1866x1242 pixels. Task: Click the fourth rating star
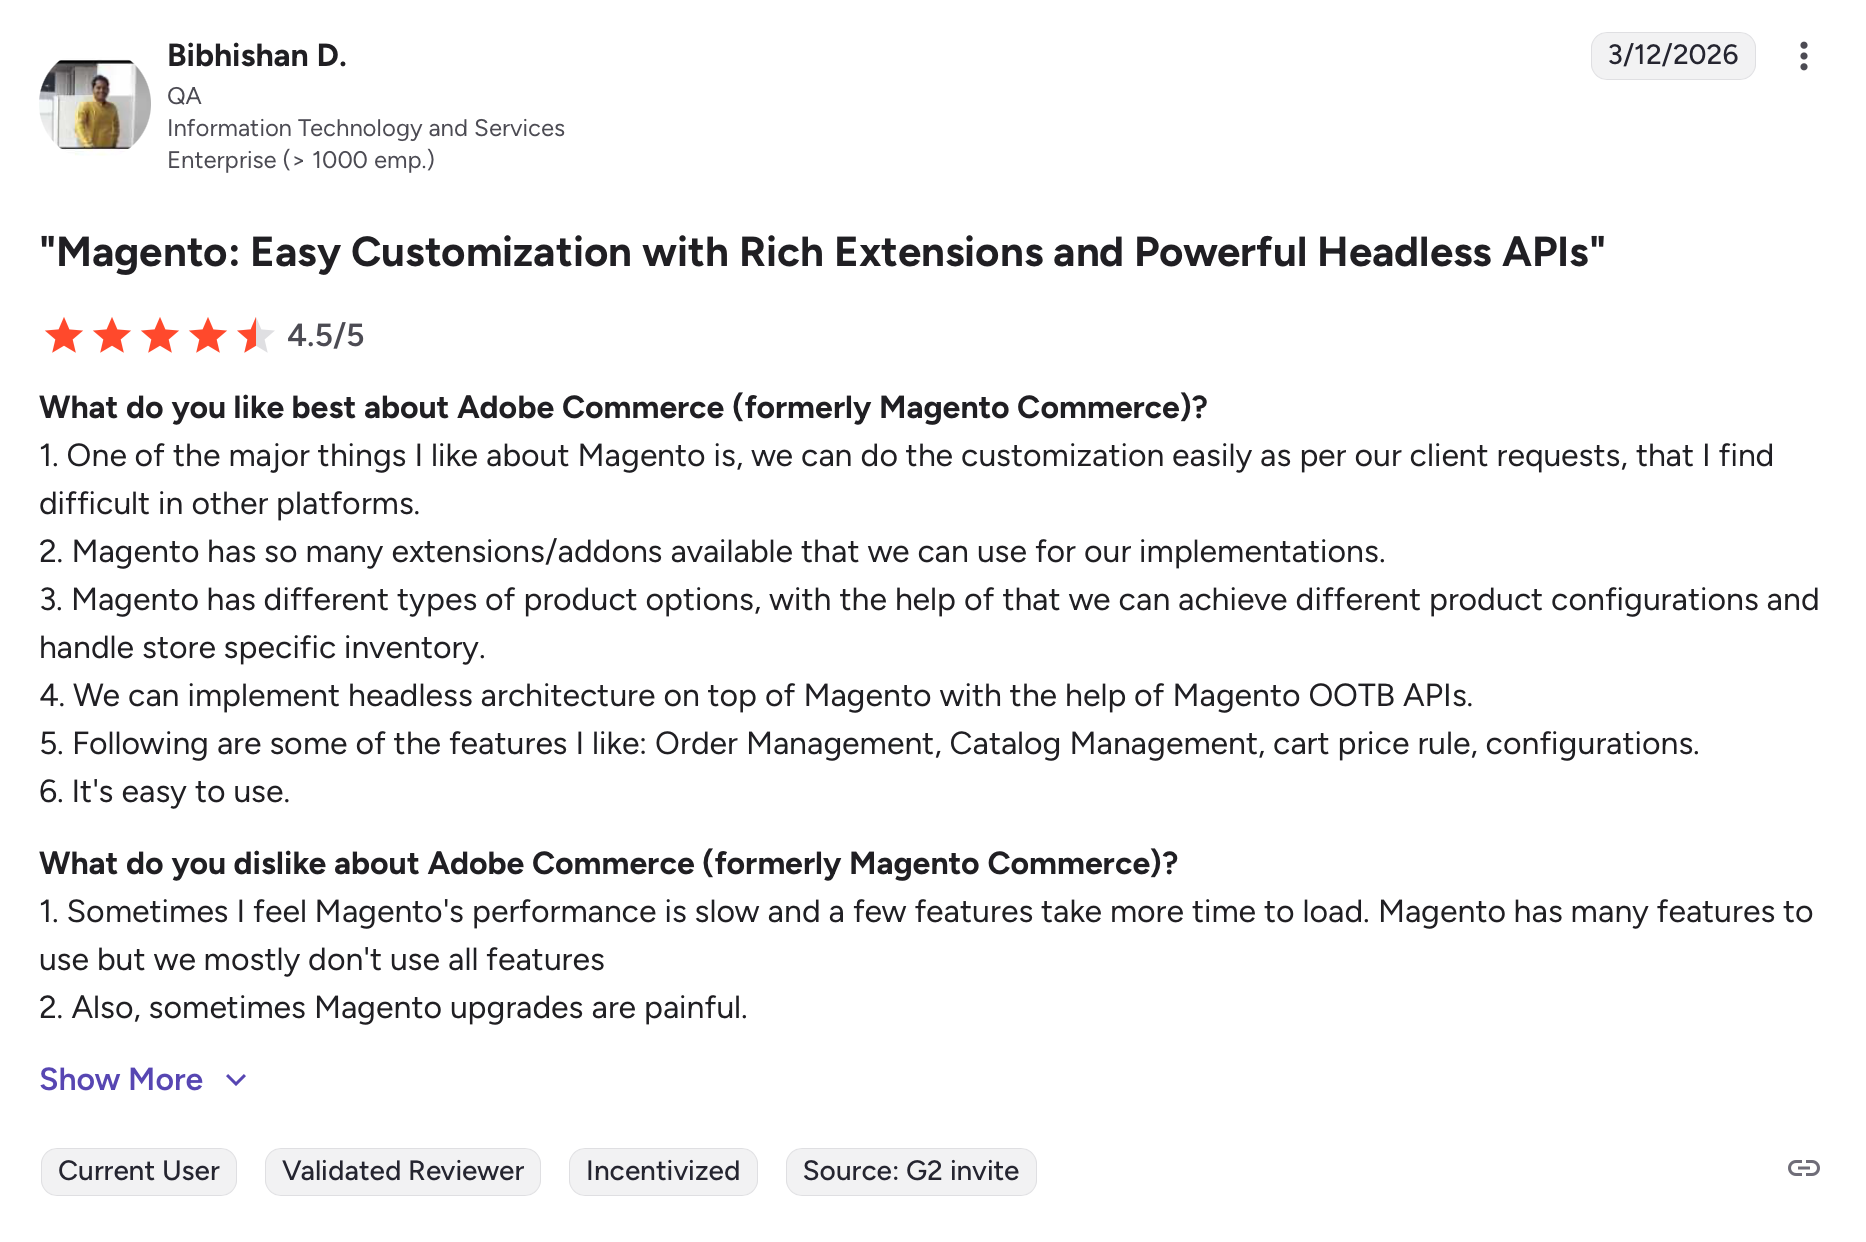coord(208,336)
